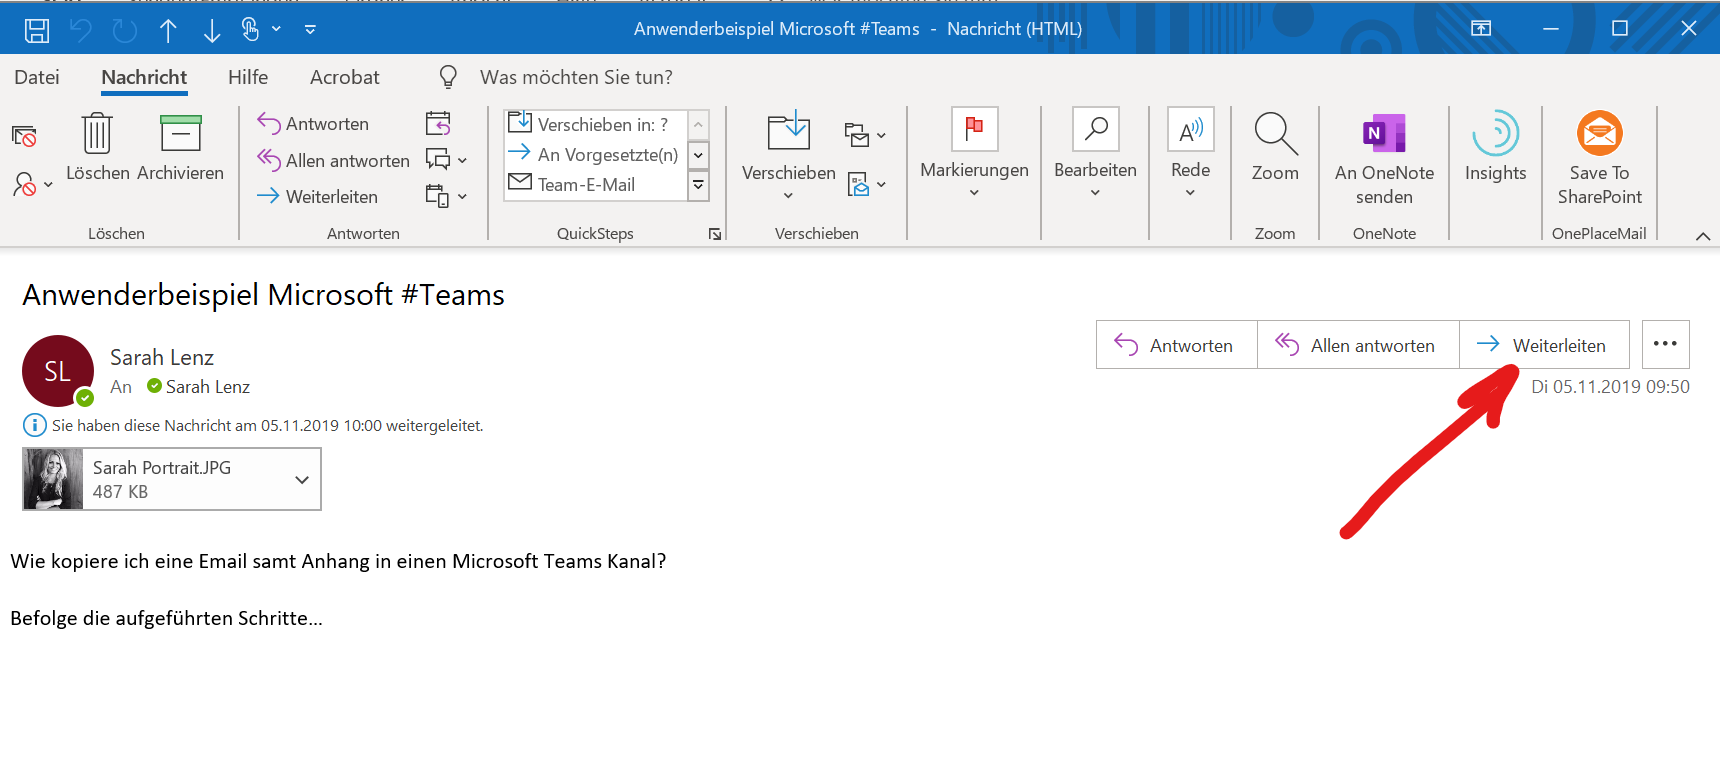Click the text 'Befolge die aufgeführten Schritte...'
The height and width of the screenshot is (769, 1720).
(166, 618)
